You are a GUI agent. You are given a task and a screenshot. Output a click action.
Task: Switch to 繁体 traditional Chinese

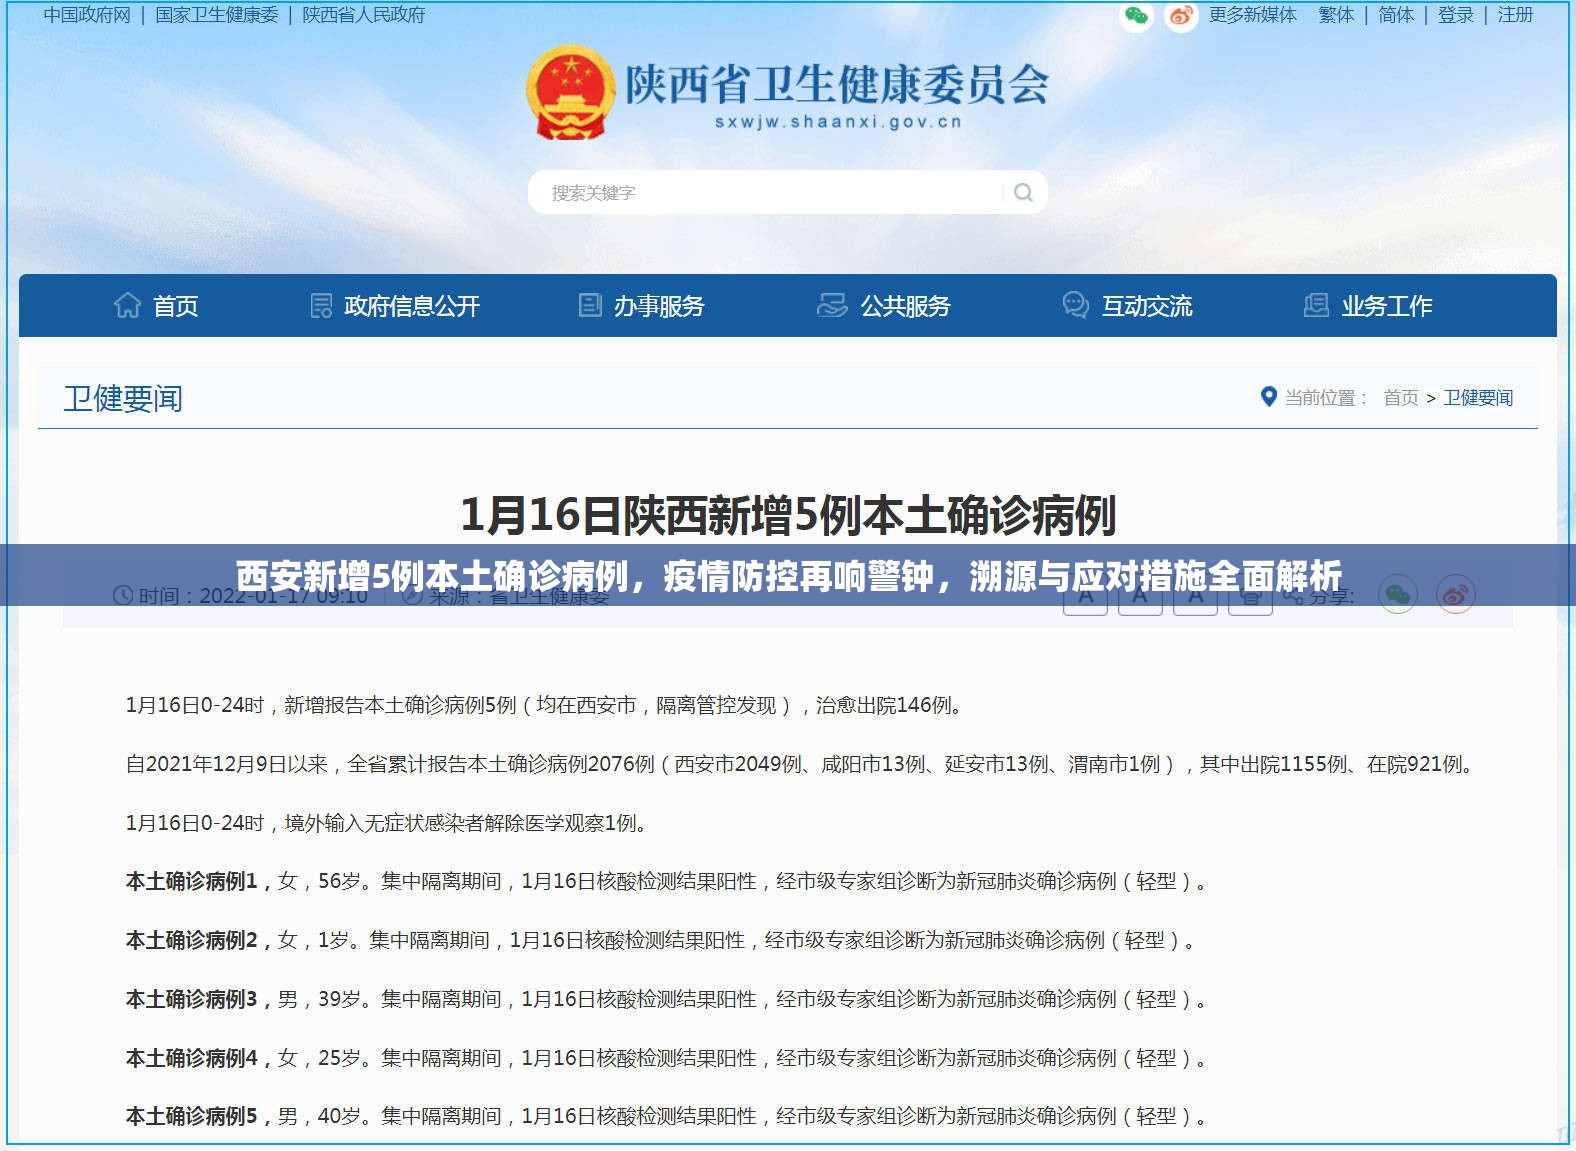point(1336,15)
